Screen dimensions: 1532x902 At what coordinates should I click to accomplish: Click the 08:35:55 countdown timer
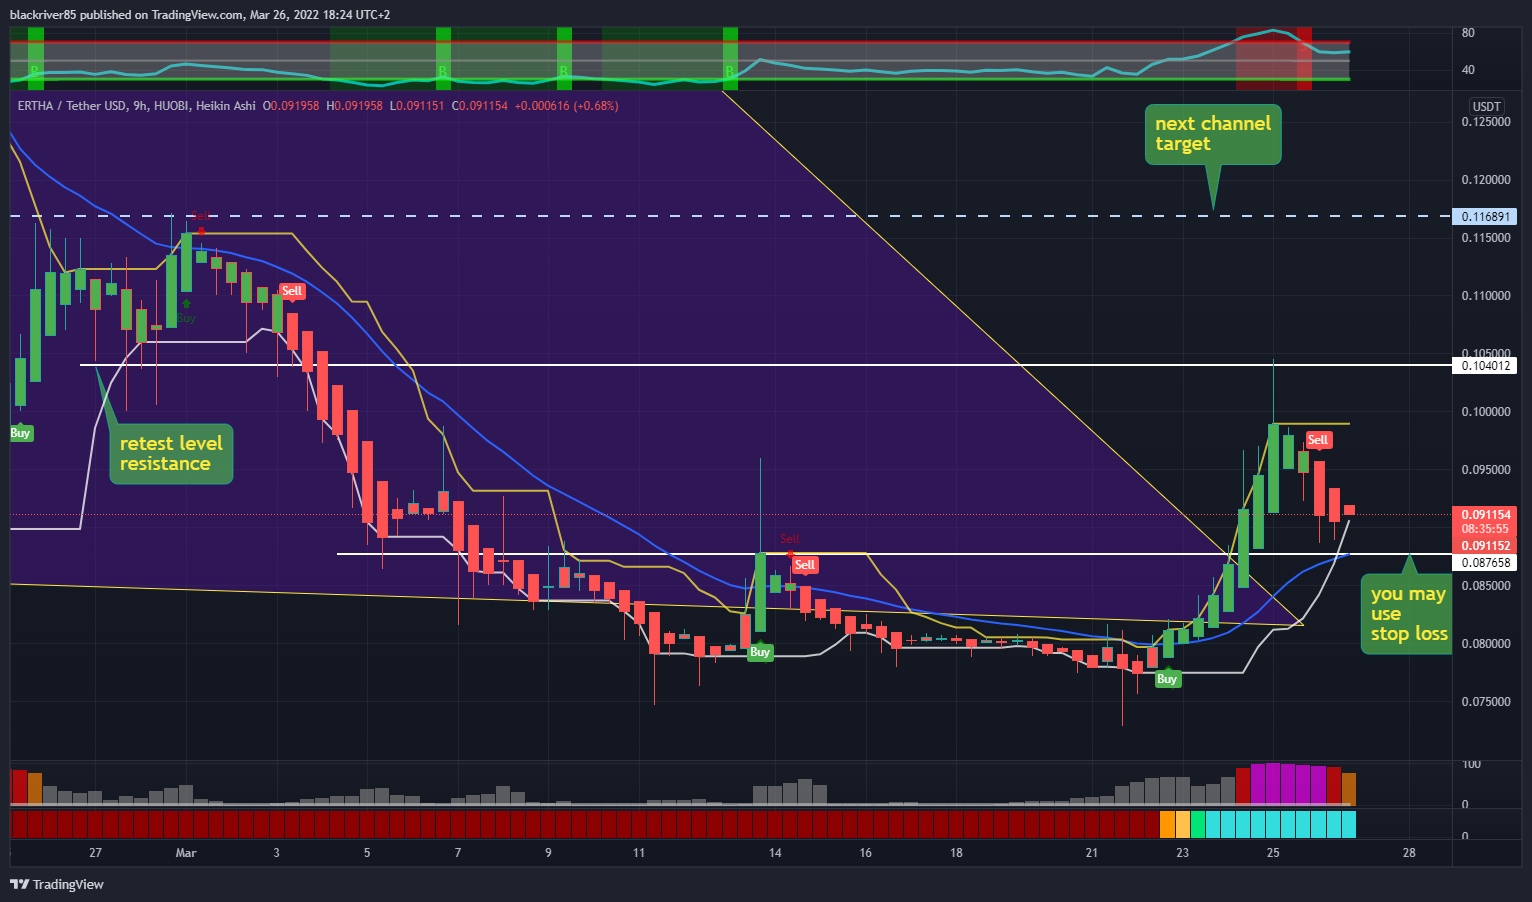[1486, 529]
